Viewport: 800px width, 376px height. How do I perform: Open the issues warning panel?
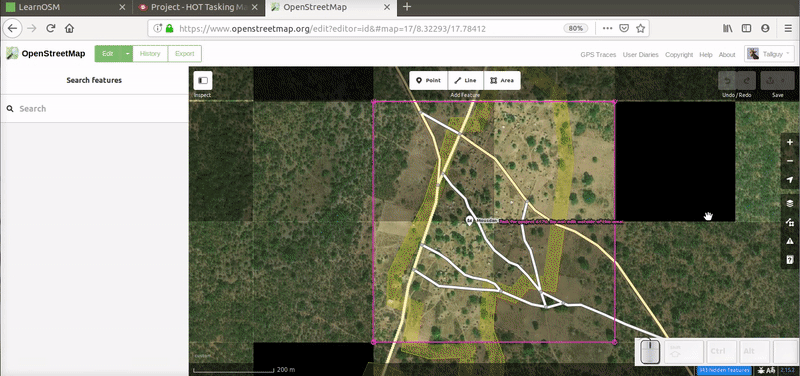point(790,241)
